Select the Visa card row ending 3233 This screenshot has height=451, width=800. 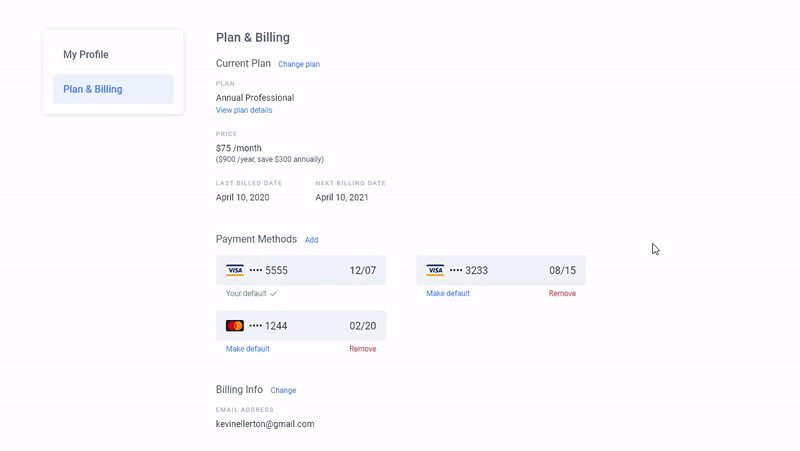coord(501,270)
